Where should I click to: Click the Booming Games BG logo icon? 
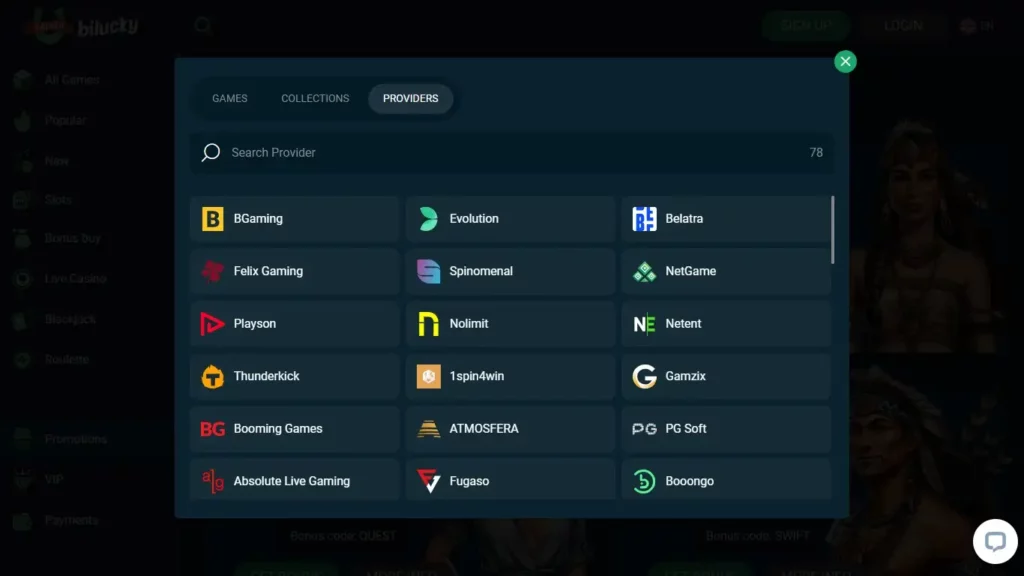(x=212, y=429)
